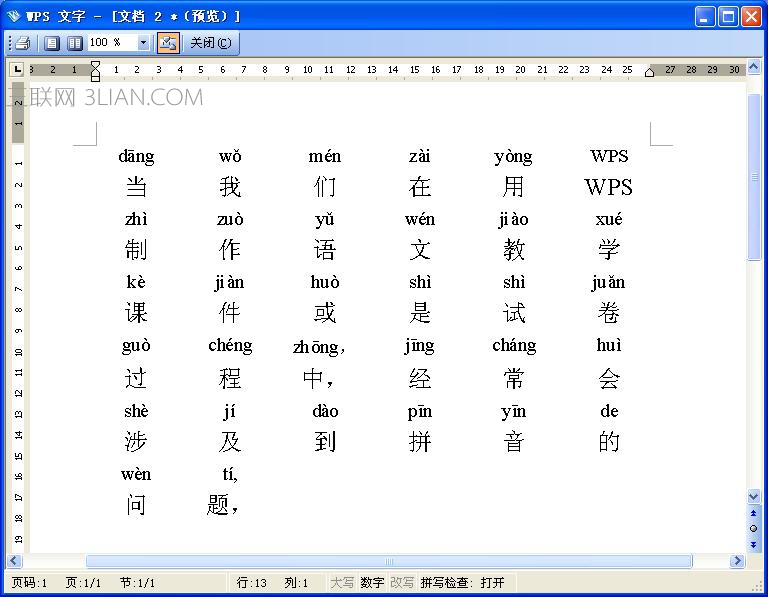Click the 行:13 status bar entry
The width and height of the screenshot is (768, 597).
pos(252,583)
